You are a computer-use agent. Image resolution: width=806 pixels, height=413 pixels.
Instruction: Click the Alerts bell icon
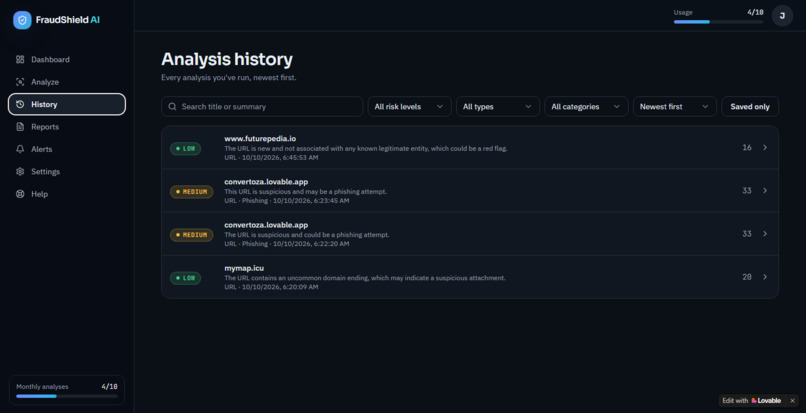[x=20, y=149]
